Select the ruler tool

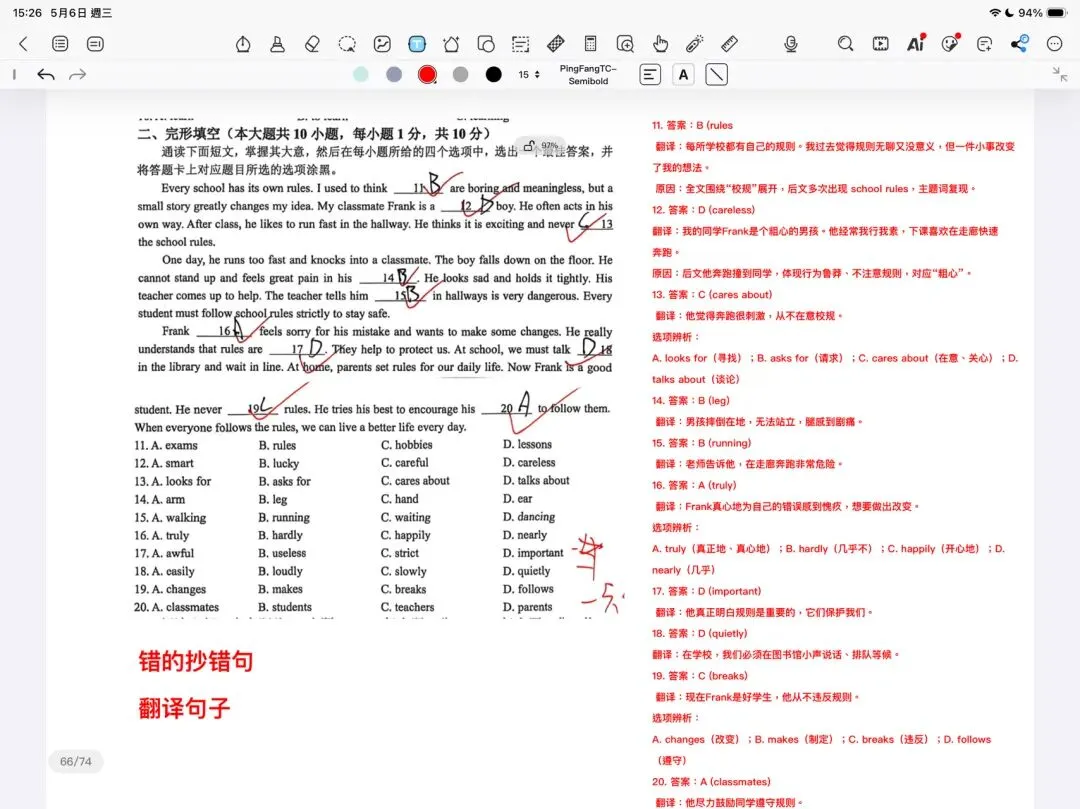(729, 44)
